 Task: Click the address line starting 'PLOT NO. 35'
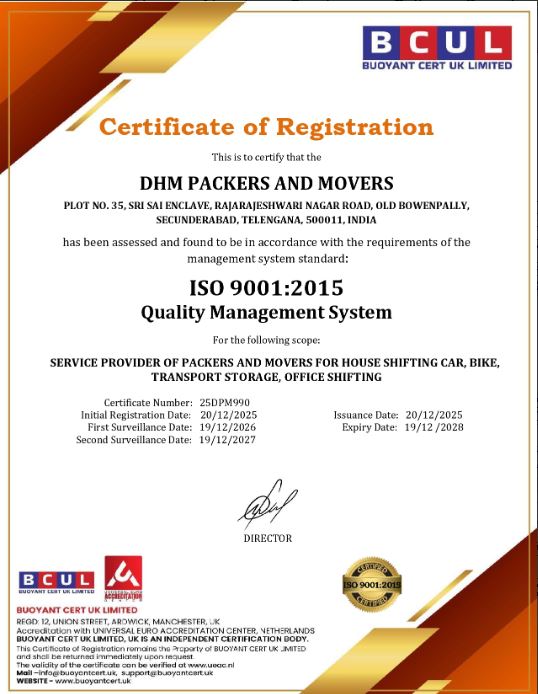coord(266,205)
